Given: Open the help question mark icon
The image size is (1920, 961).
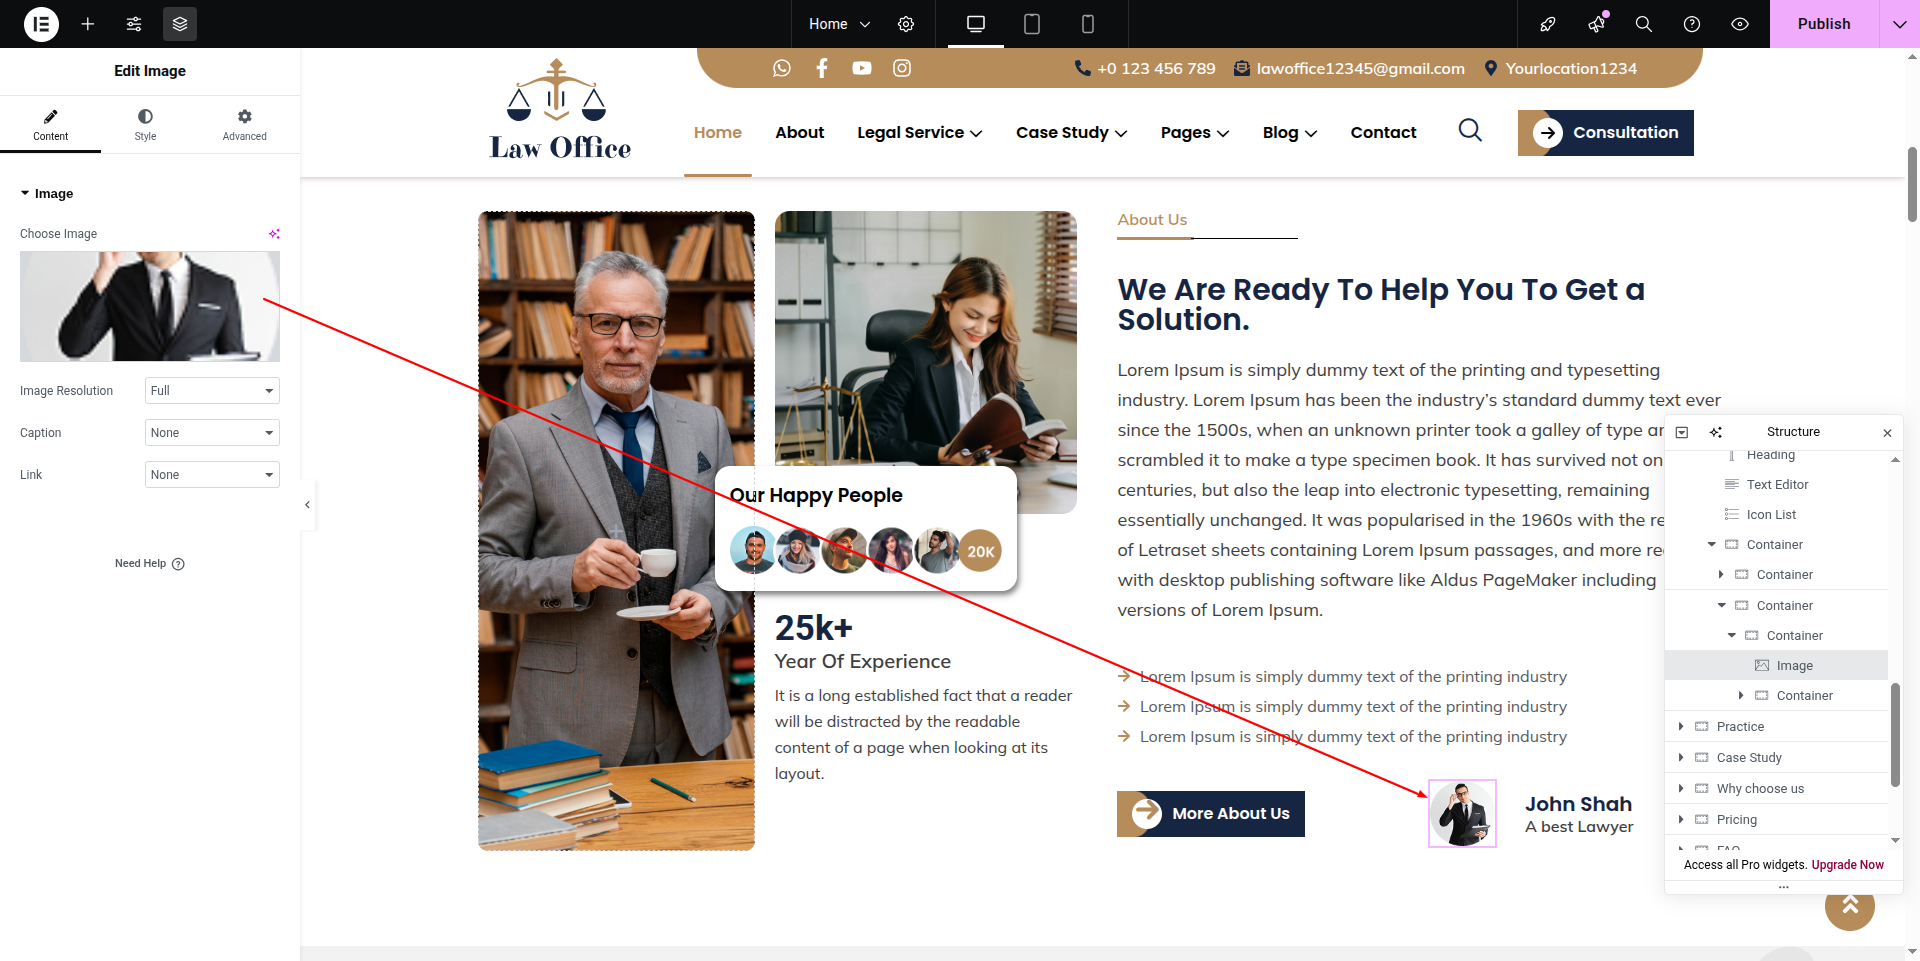Looking at the screenshot, I should [x=1692, y=24].
